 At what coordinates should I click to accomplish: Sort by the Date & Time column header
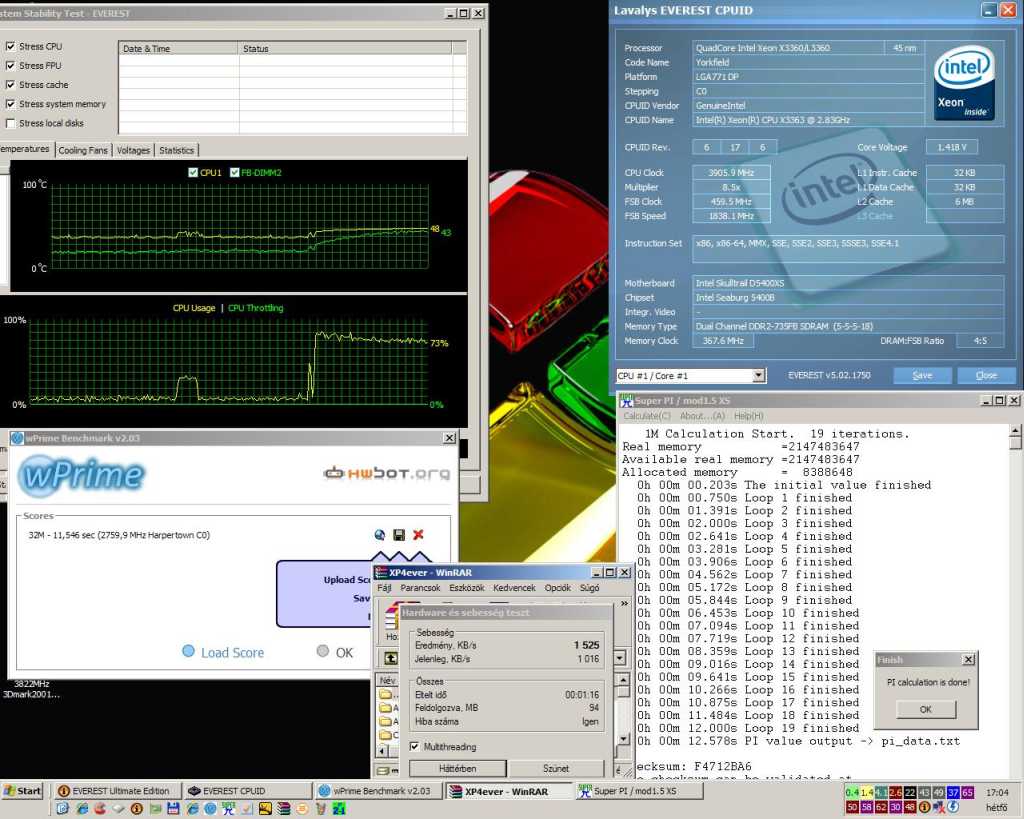(178, 48)
